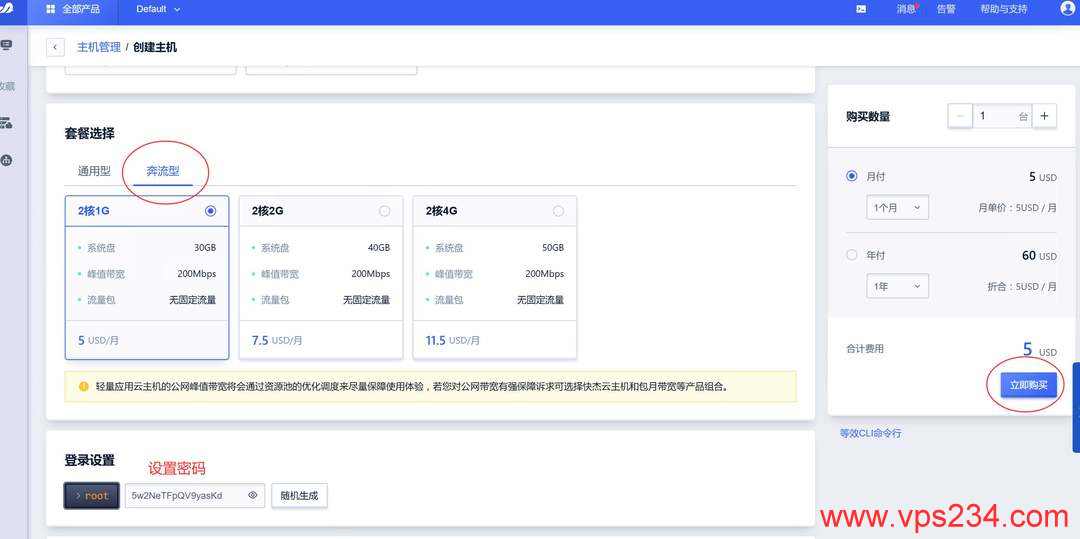Screen dimensions: 1080x539
Task: Click the UCloud logo in top corner
Action: point(6,9)
